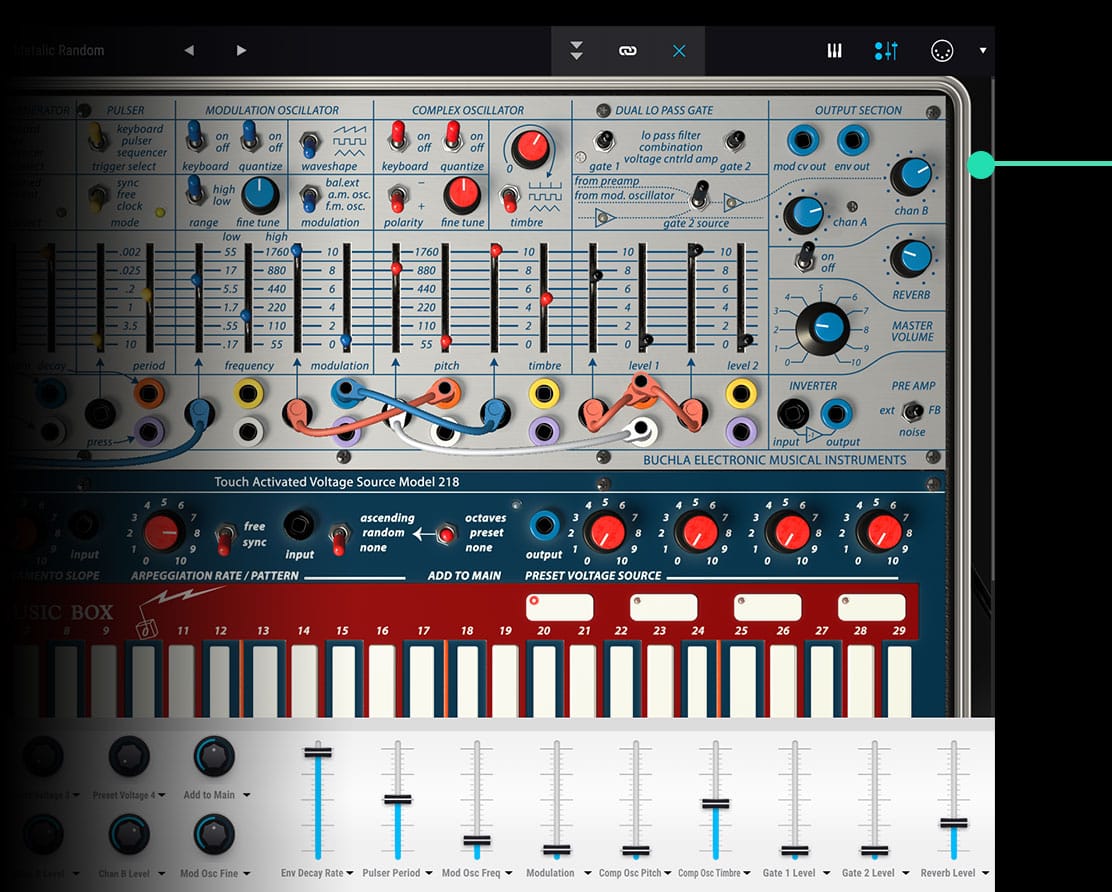Click the mod cv out jack

[x=803, y=140]
